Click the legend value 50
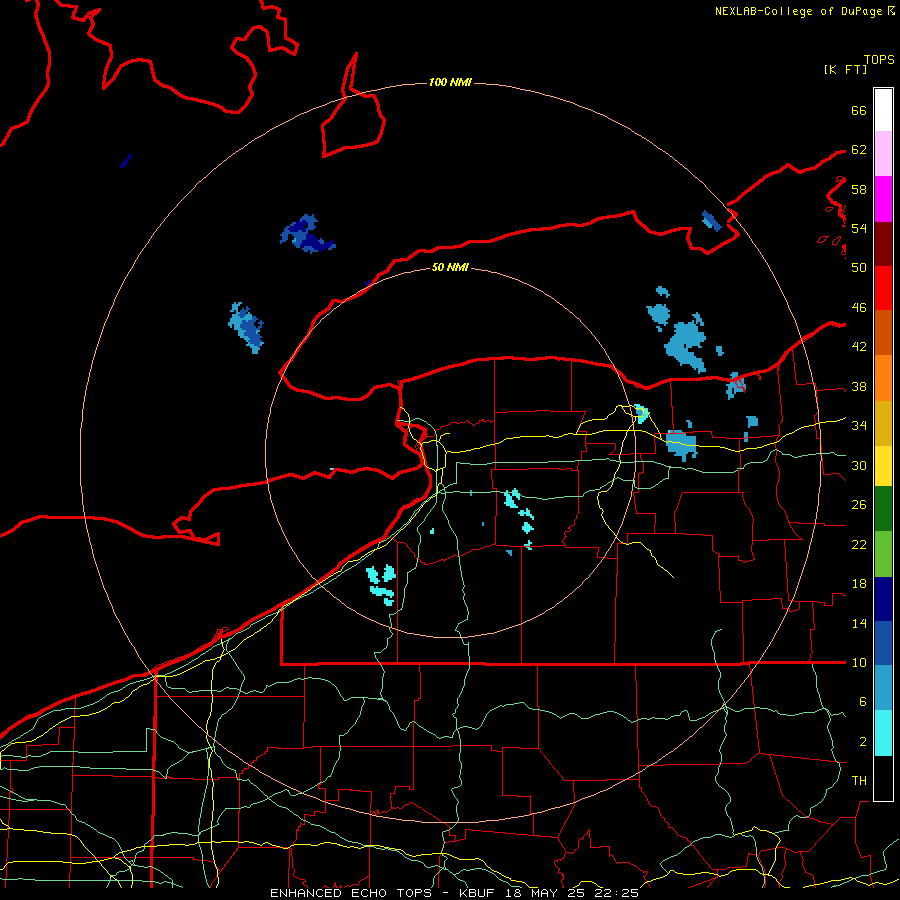Viewport: 900px width, 900px height. (x=859, y=268)
